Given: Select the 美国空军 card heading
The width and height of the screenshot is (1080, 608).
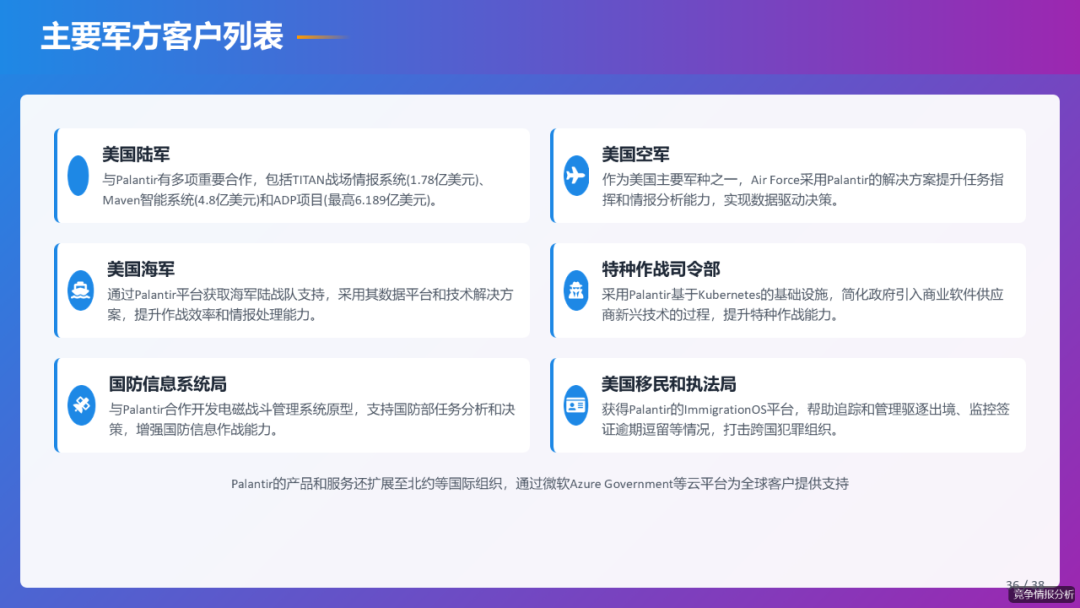Looking at the screenshot, I should pyautogui.click(x=635, y=154).
